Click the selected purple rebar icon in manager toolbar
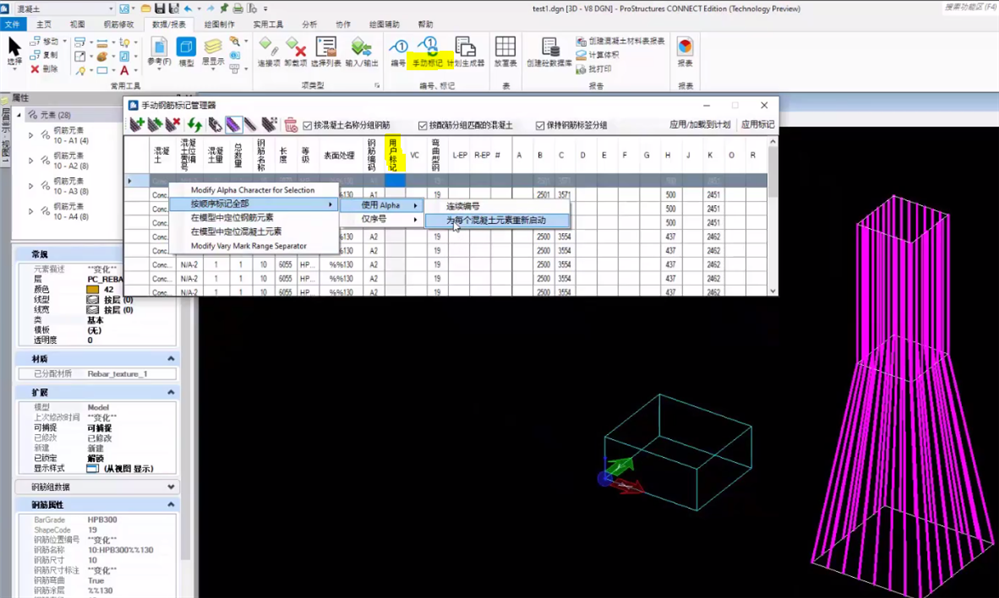Viewport: 999px width, 598px height. [233, 124]
